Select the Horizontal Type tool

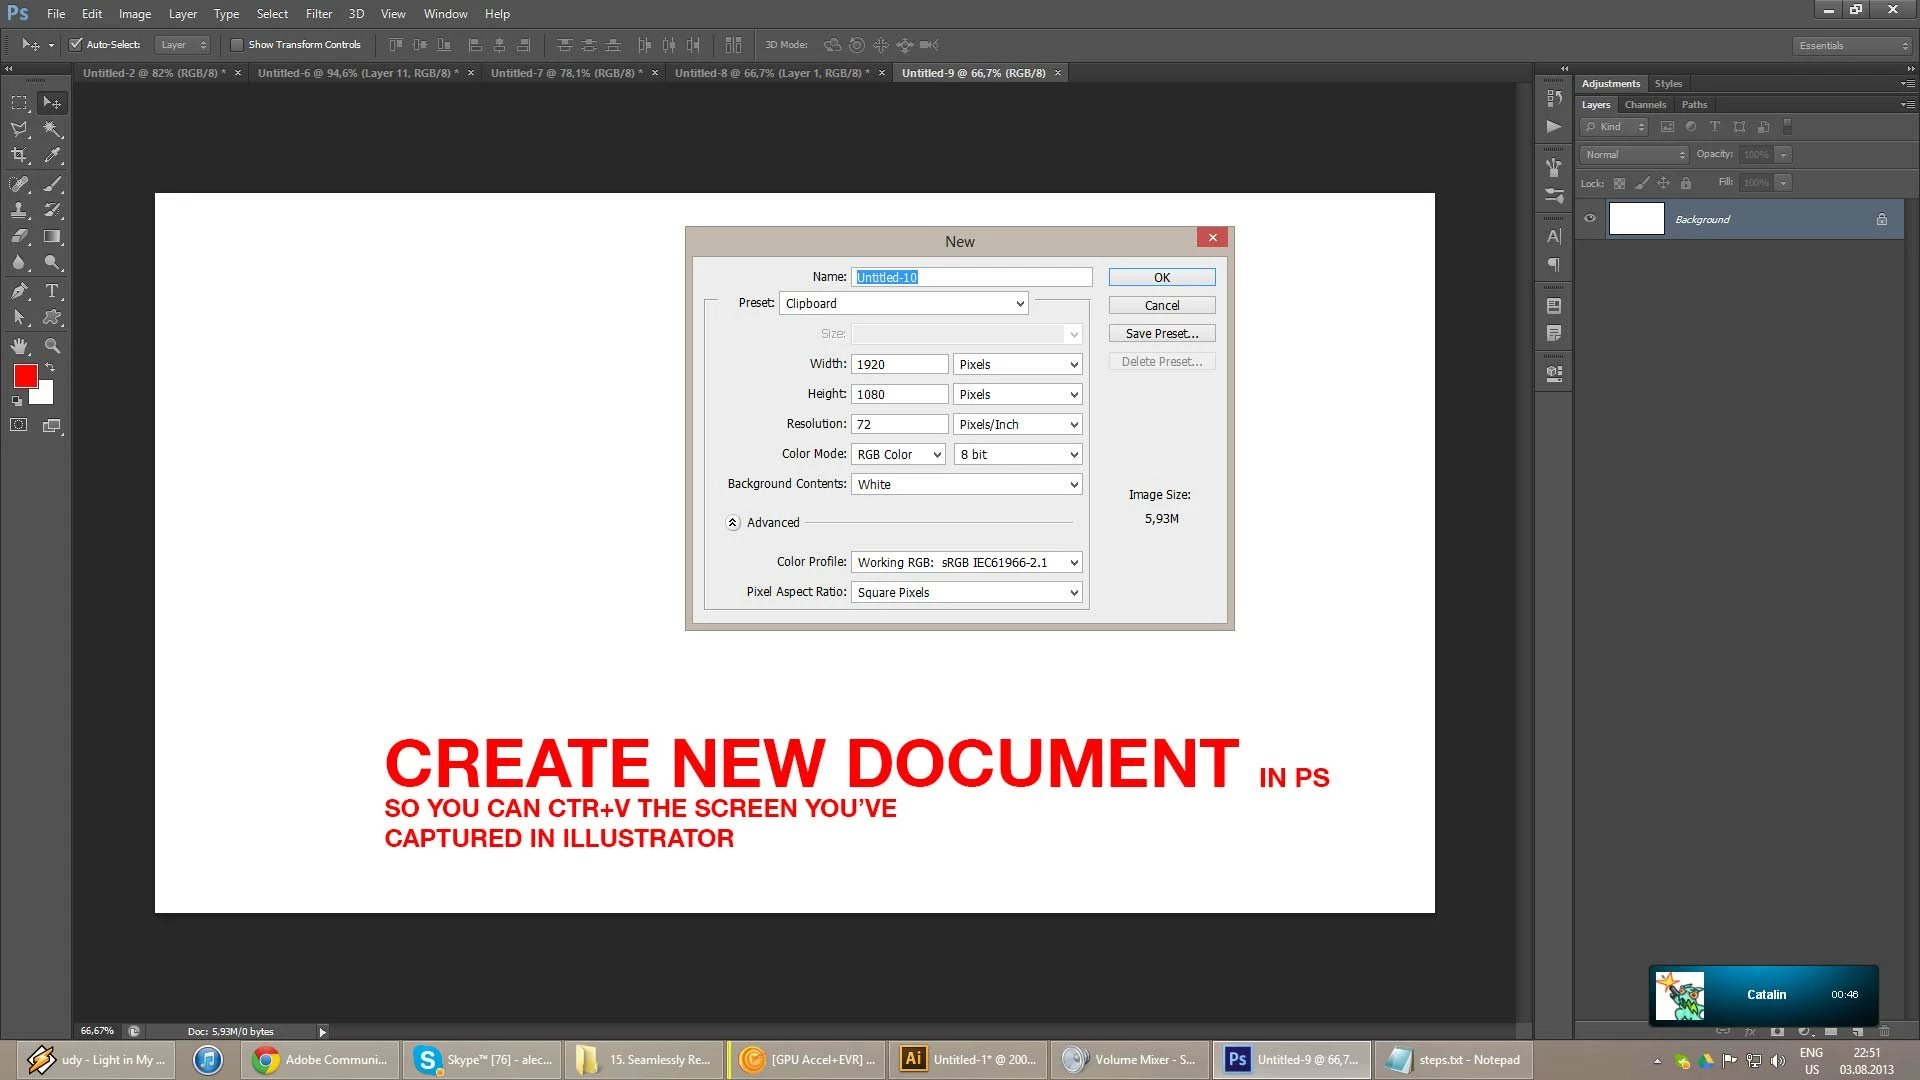(52, 291)
